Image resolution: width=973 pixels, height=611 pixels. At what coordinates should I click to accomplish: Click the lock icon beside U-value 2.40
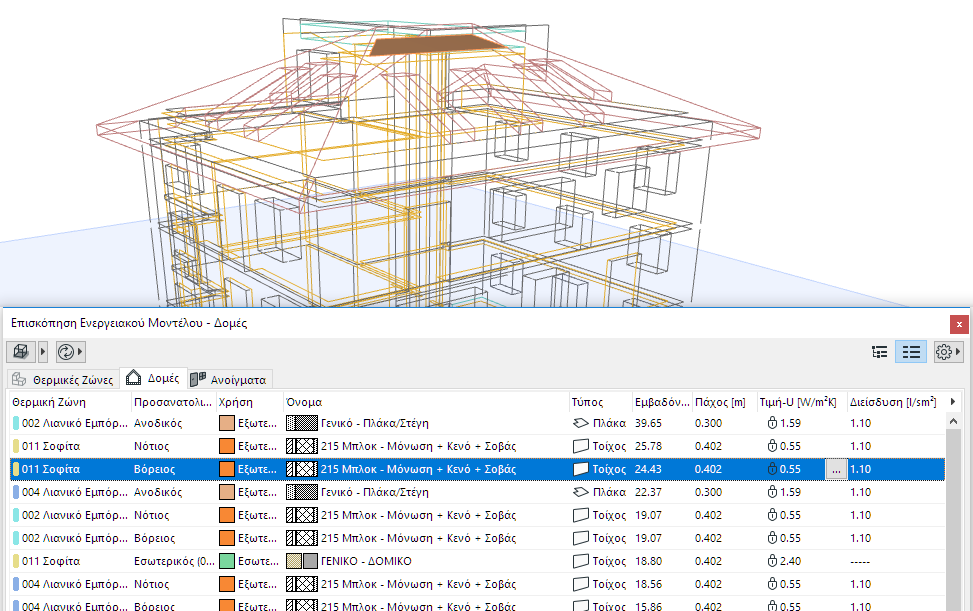tap(772, 562)
